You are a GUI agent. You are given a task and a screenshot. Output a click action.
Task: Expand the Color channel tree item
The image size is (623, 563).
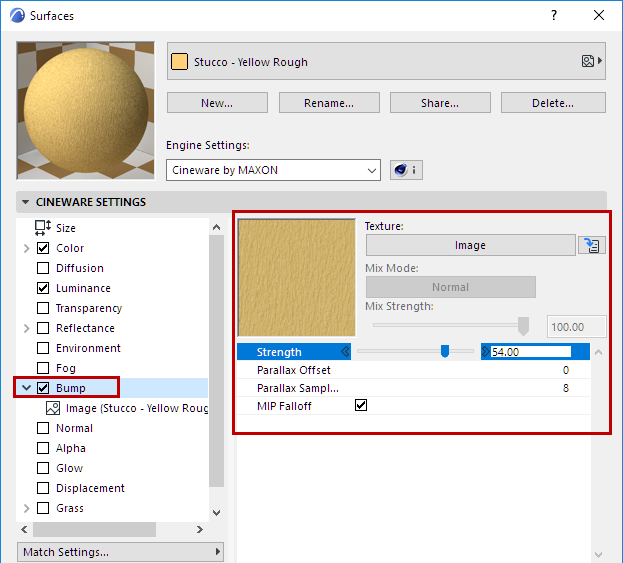coord(26,248)
